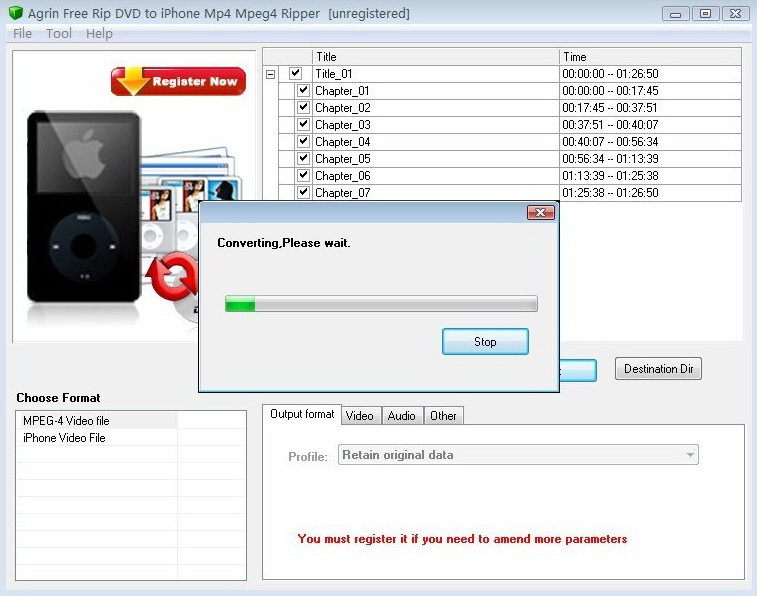Image resolution: width=757 pixels, height=596 pixels.
Task: Toggle the Chapter_02 checkbox
Action: tap(303, 107)
